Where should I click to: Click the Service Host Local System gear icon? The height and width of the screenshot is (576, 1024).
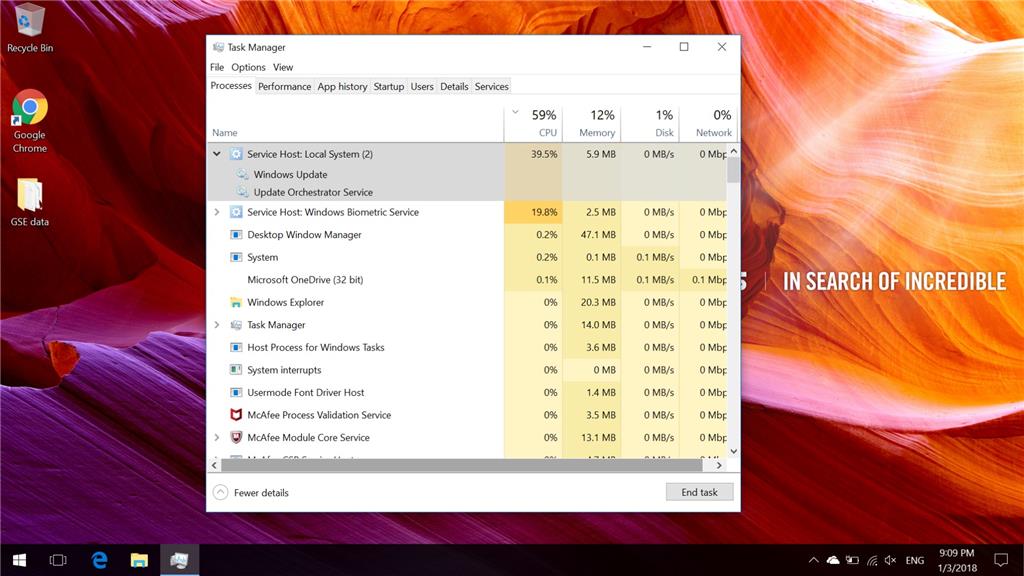pos(236,154)
